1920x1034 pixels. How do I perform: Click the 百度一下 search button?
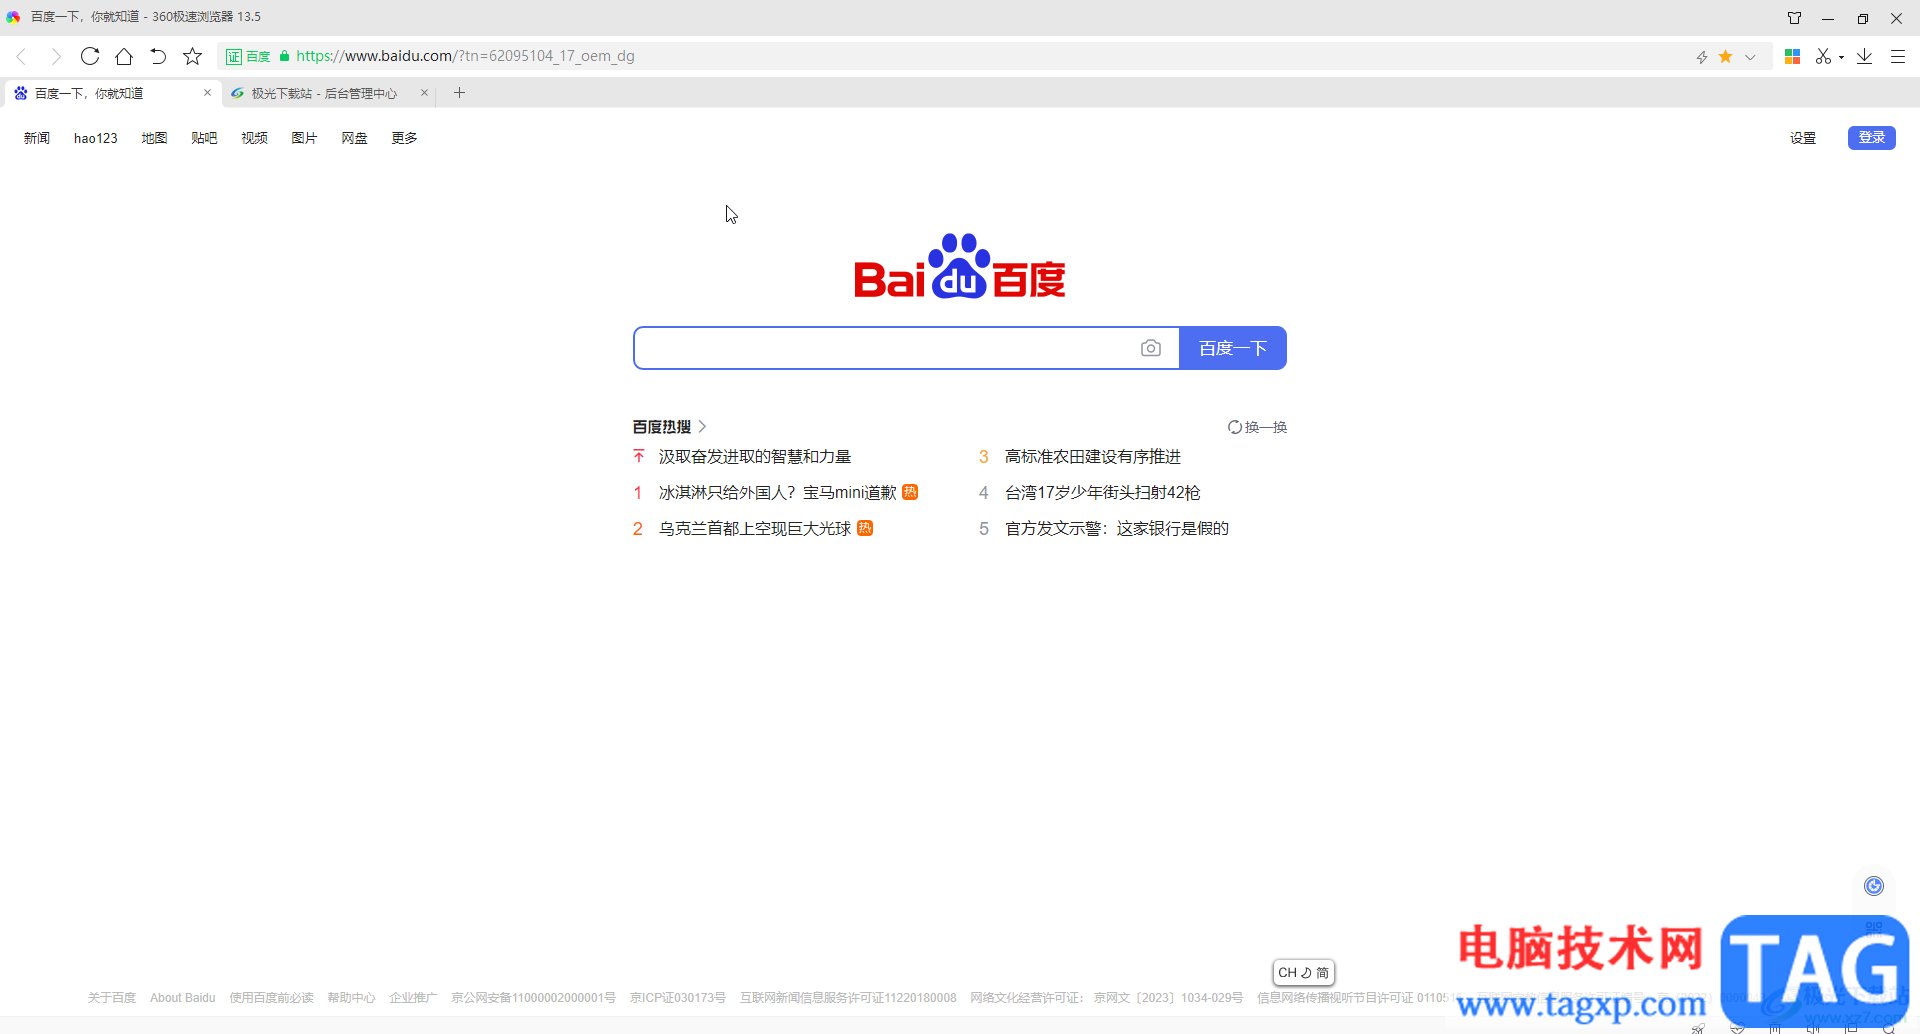pos(1233,348)
